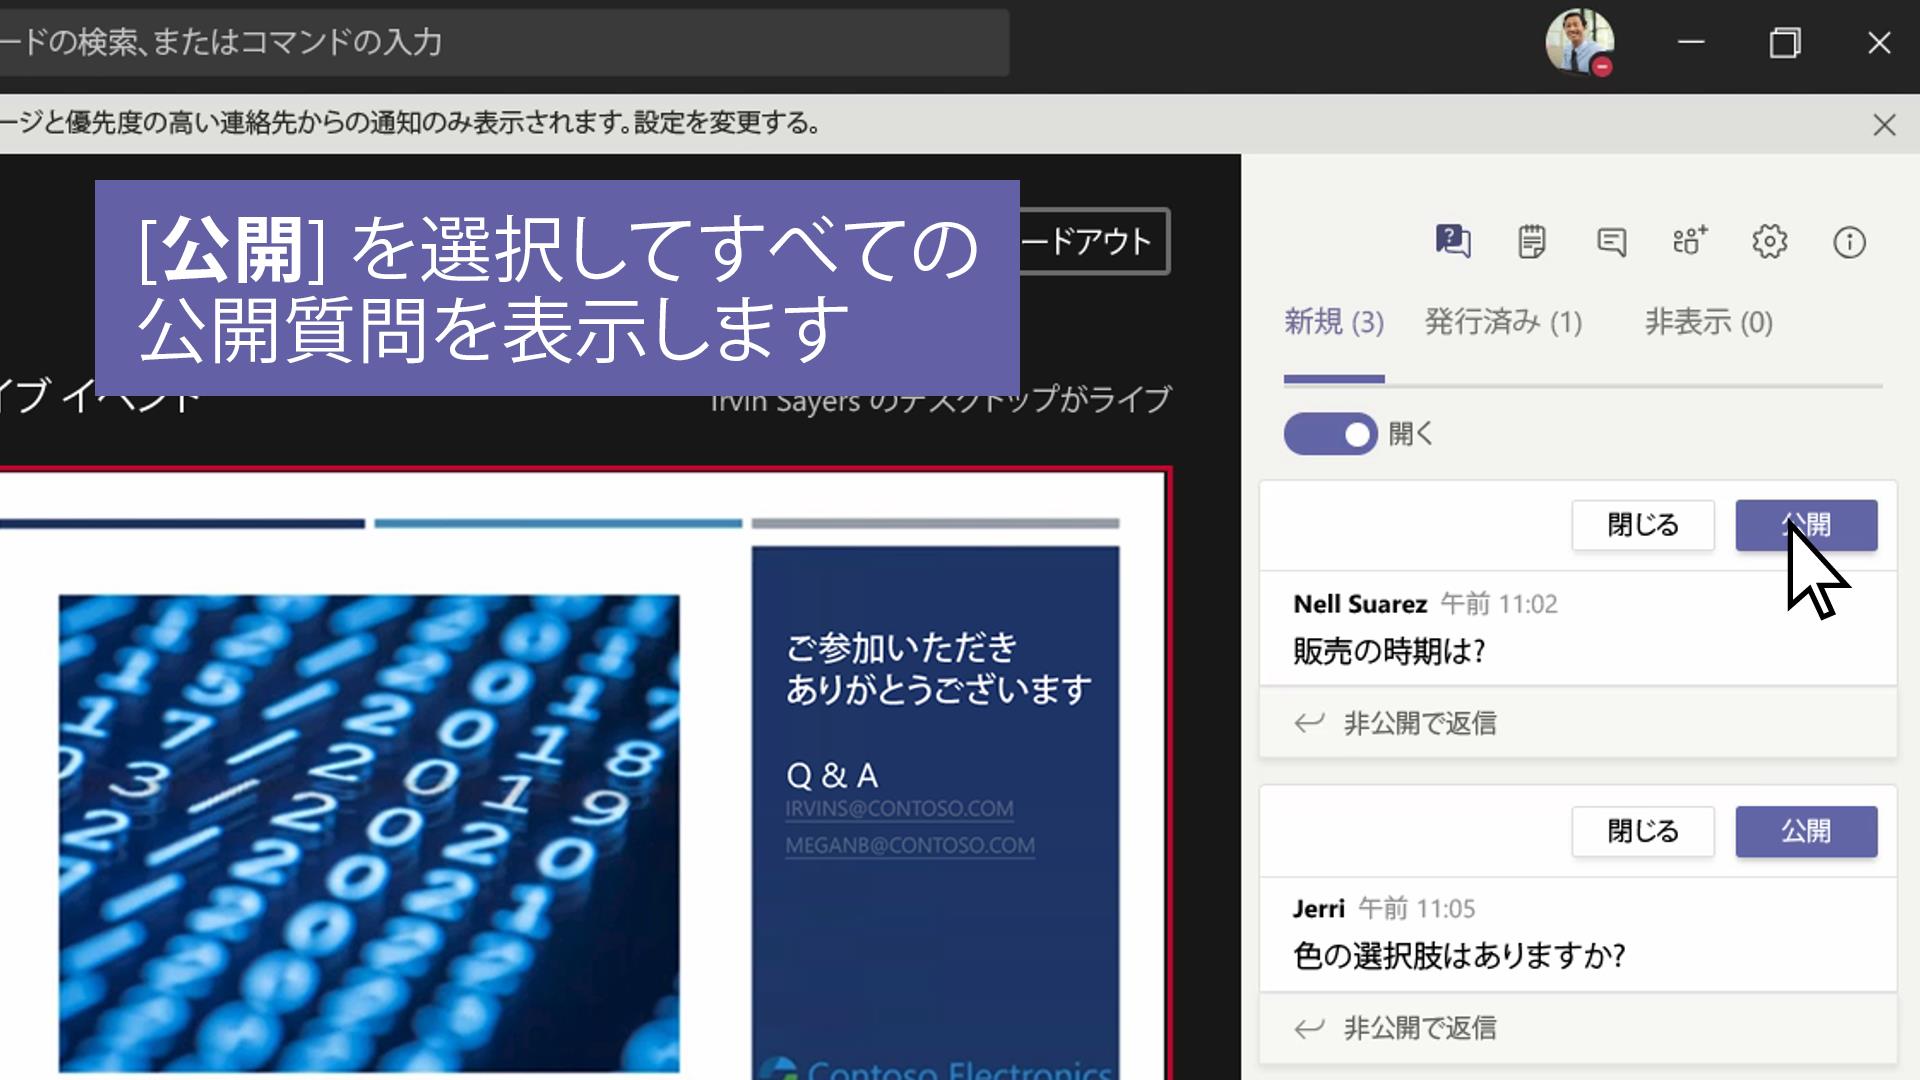This screenshot has width=1920, height=1080.
Task: Reply arrow icon under Jerri question
Action: 1309,1028
